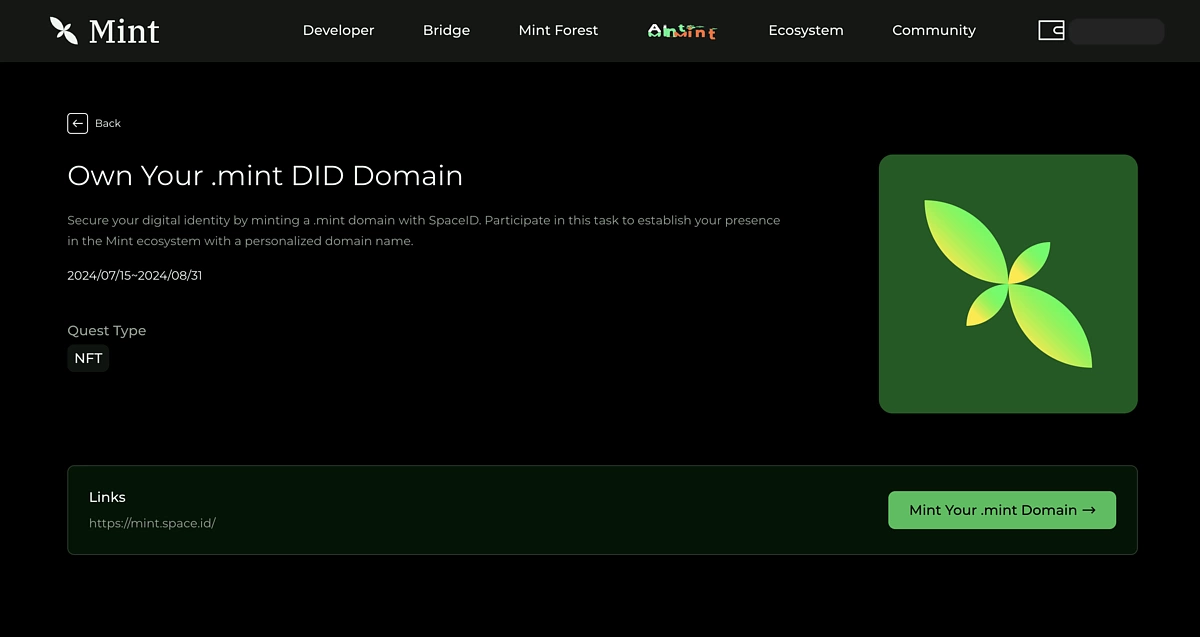Click the NFT quest type tag
Image resolution: width=1200 pixels, height=637 pixels.
(88, 358)
